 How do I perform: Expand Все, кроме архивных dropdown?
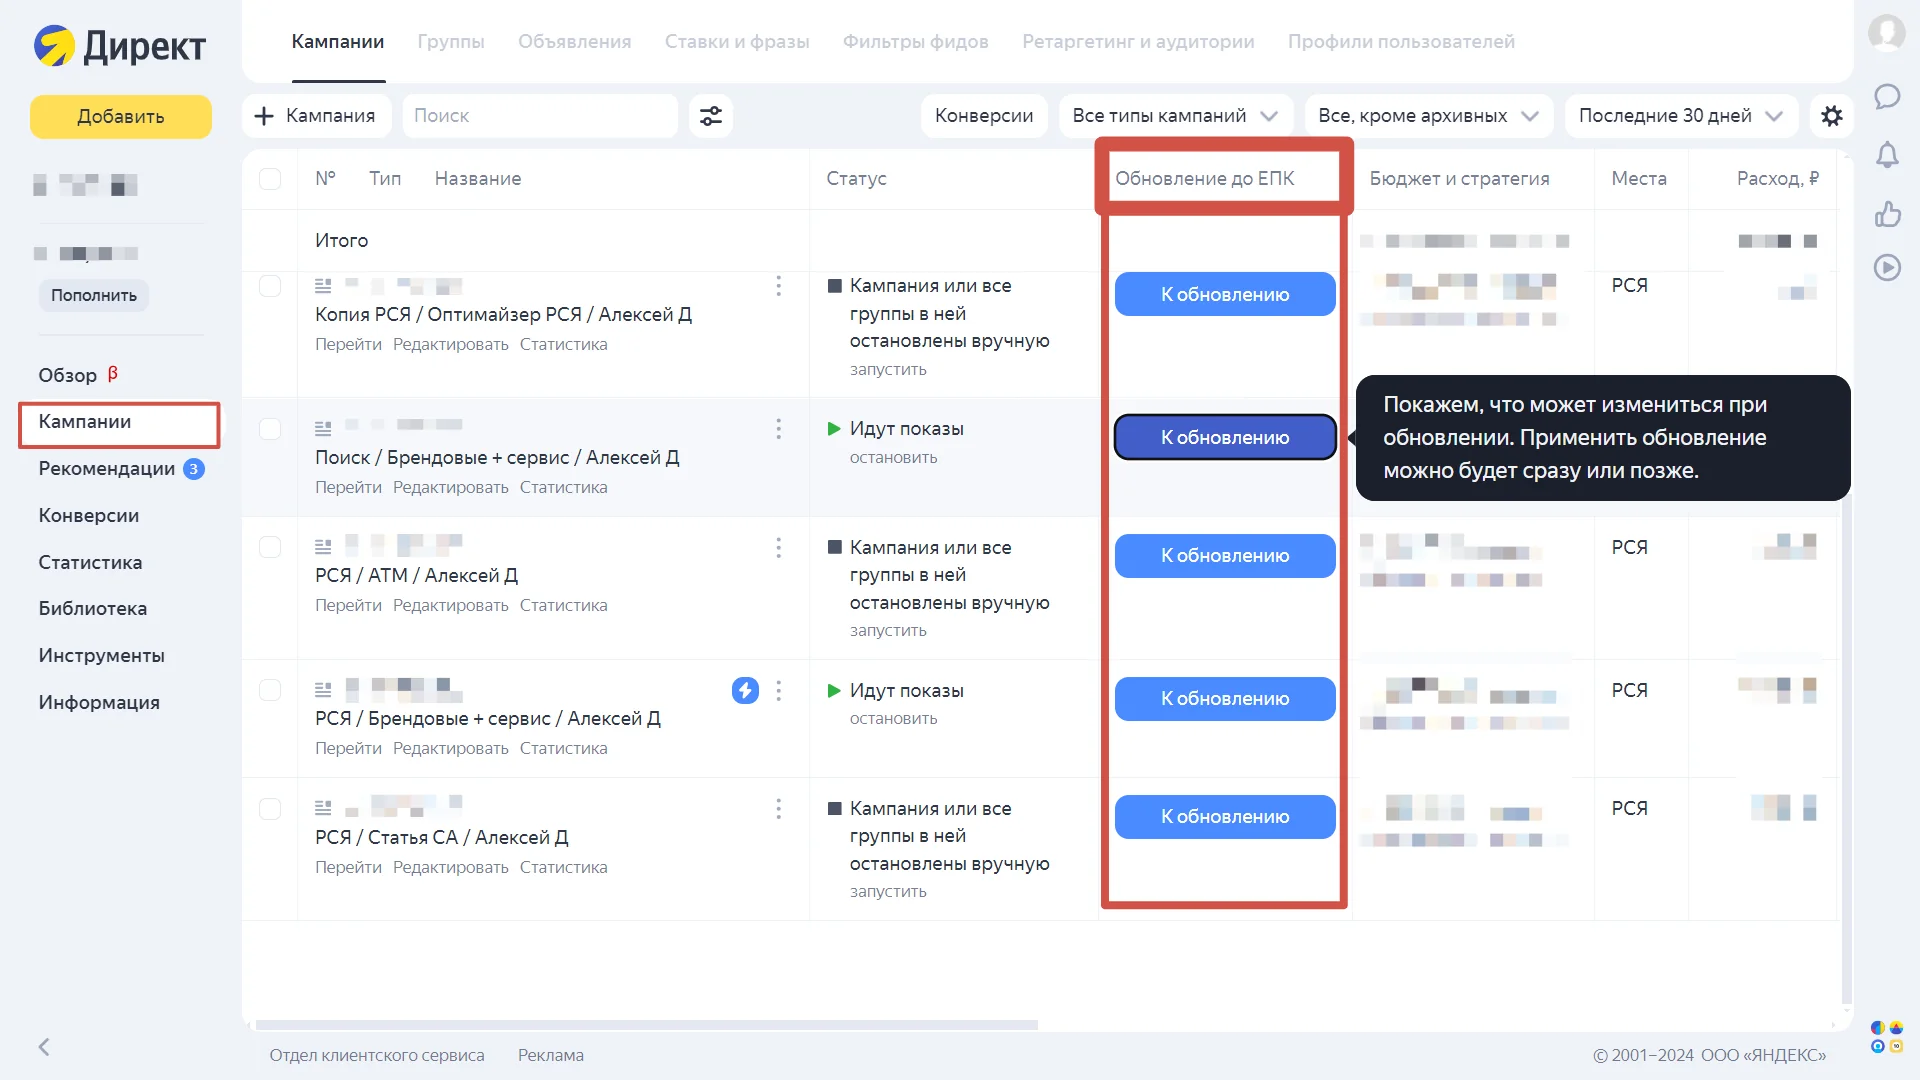[1428, 116]
